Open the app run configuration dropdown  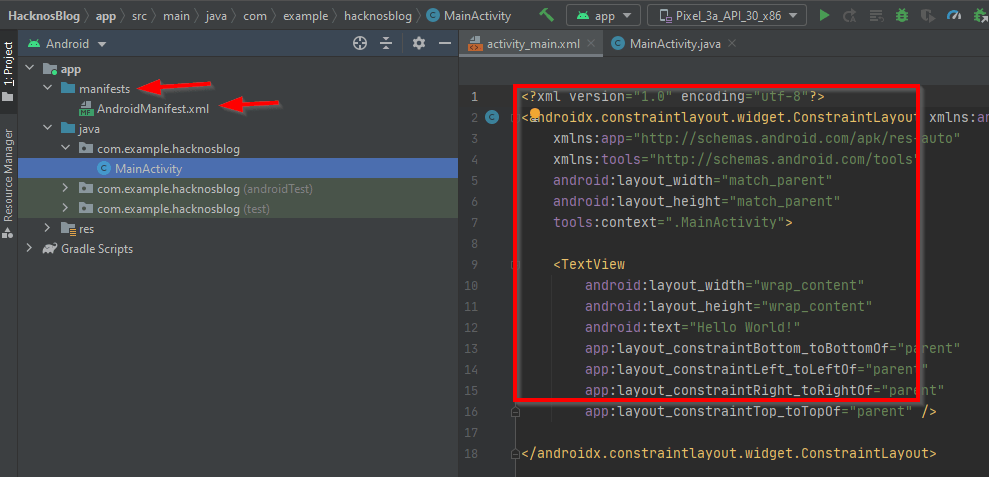pos(604,15)
